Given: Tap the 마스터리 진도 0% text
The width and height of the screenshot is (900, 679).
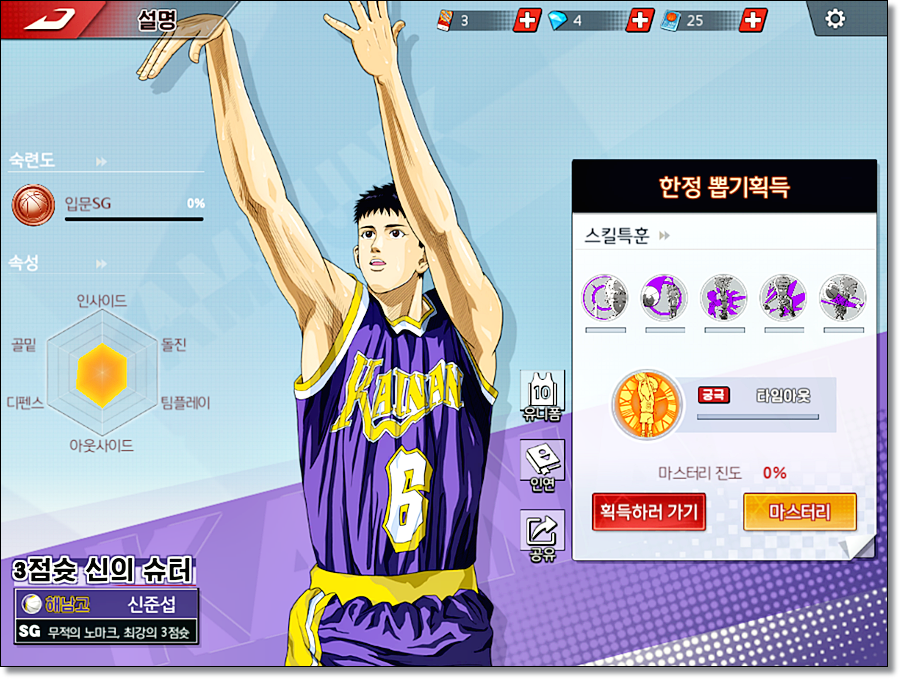Looking at the screenshot, I should click(x=723, y=473).
